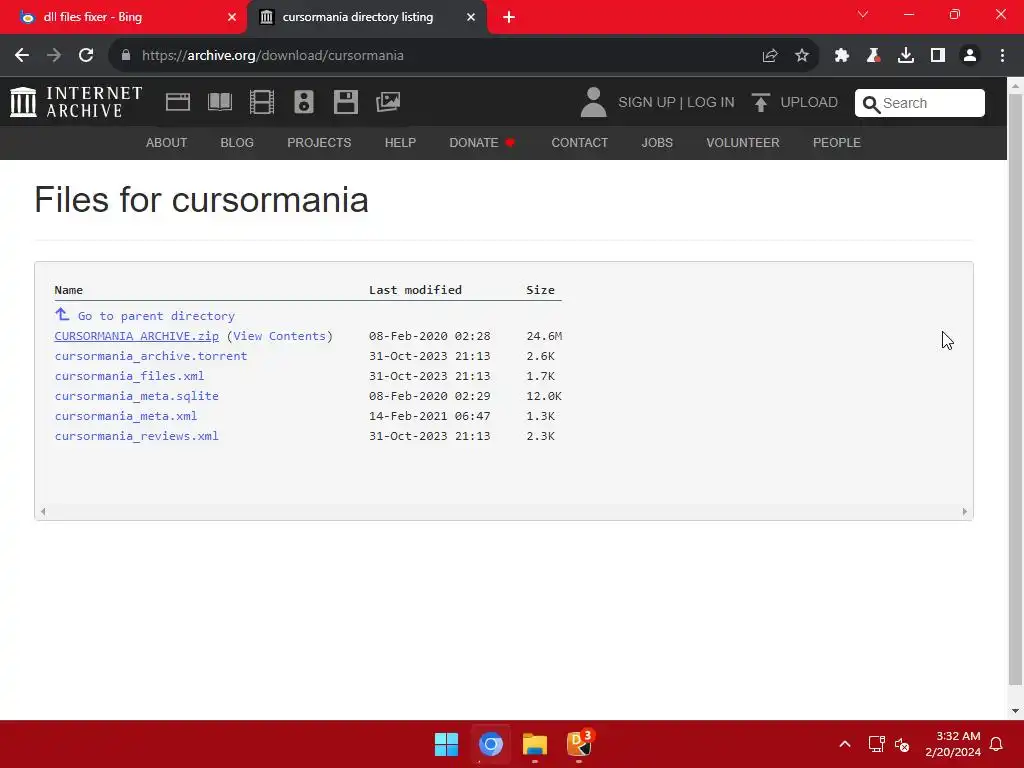Screen dimensions: 1024x768
Task: Open the Chrome three-dot menu
Action: [1002, 56]
